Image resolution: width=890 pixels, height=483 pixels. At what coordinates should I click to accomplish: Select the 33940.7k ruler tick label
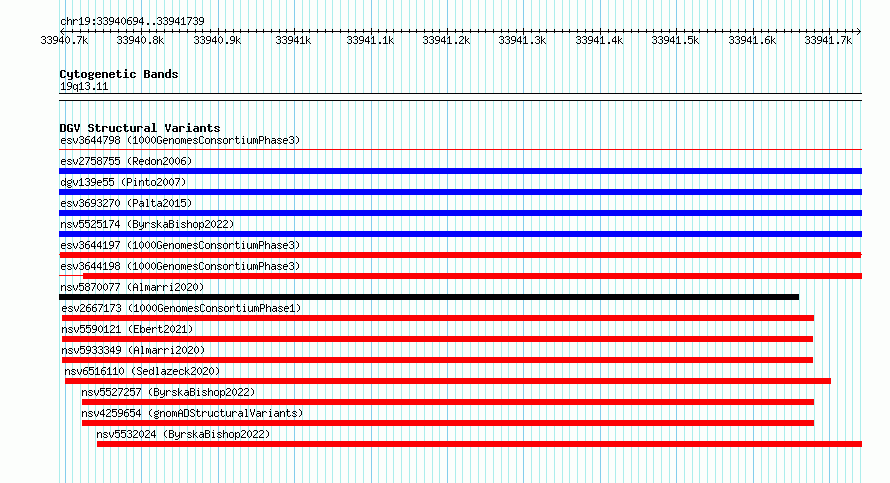coord(64,40)
